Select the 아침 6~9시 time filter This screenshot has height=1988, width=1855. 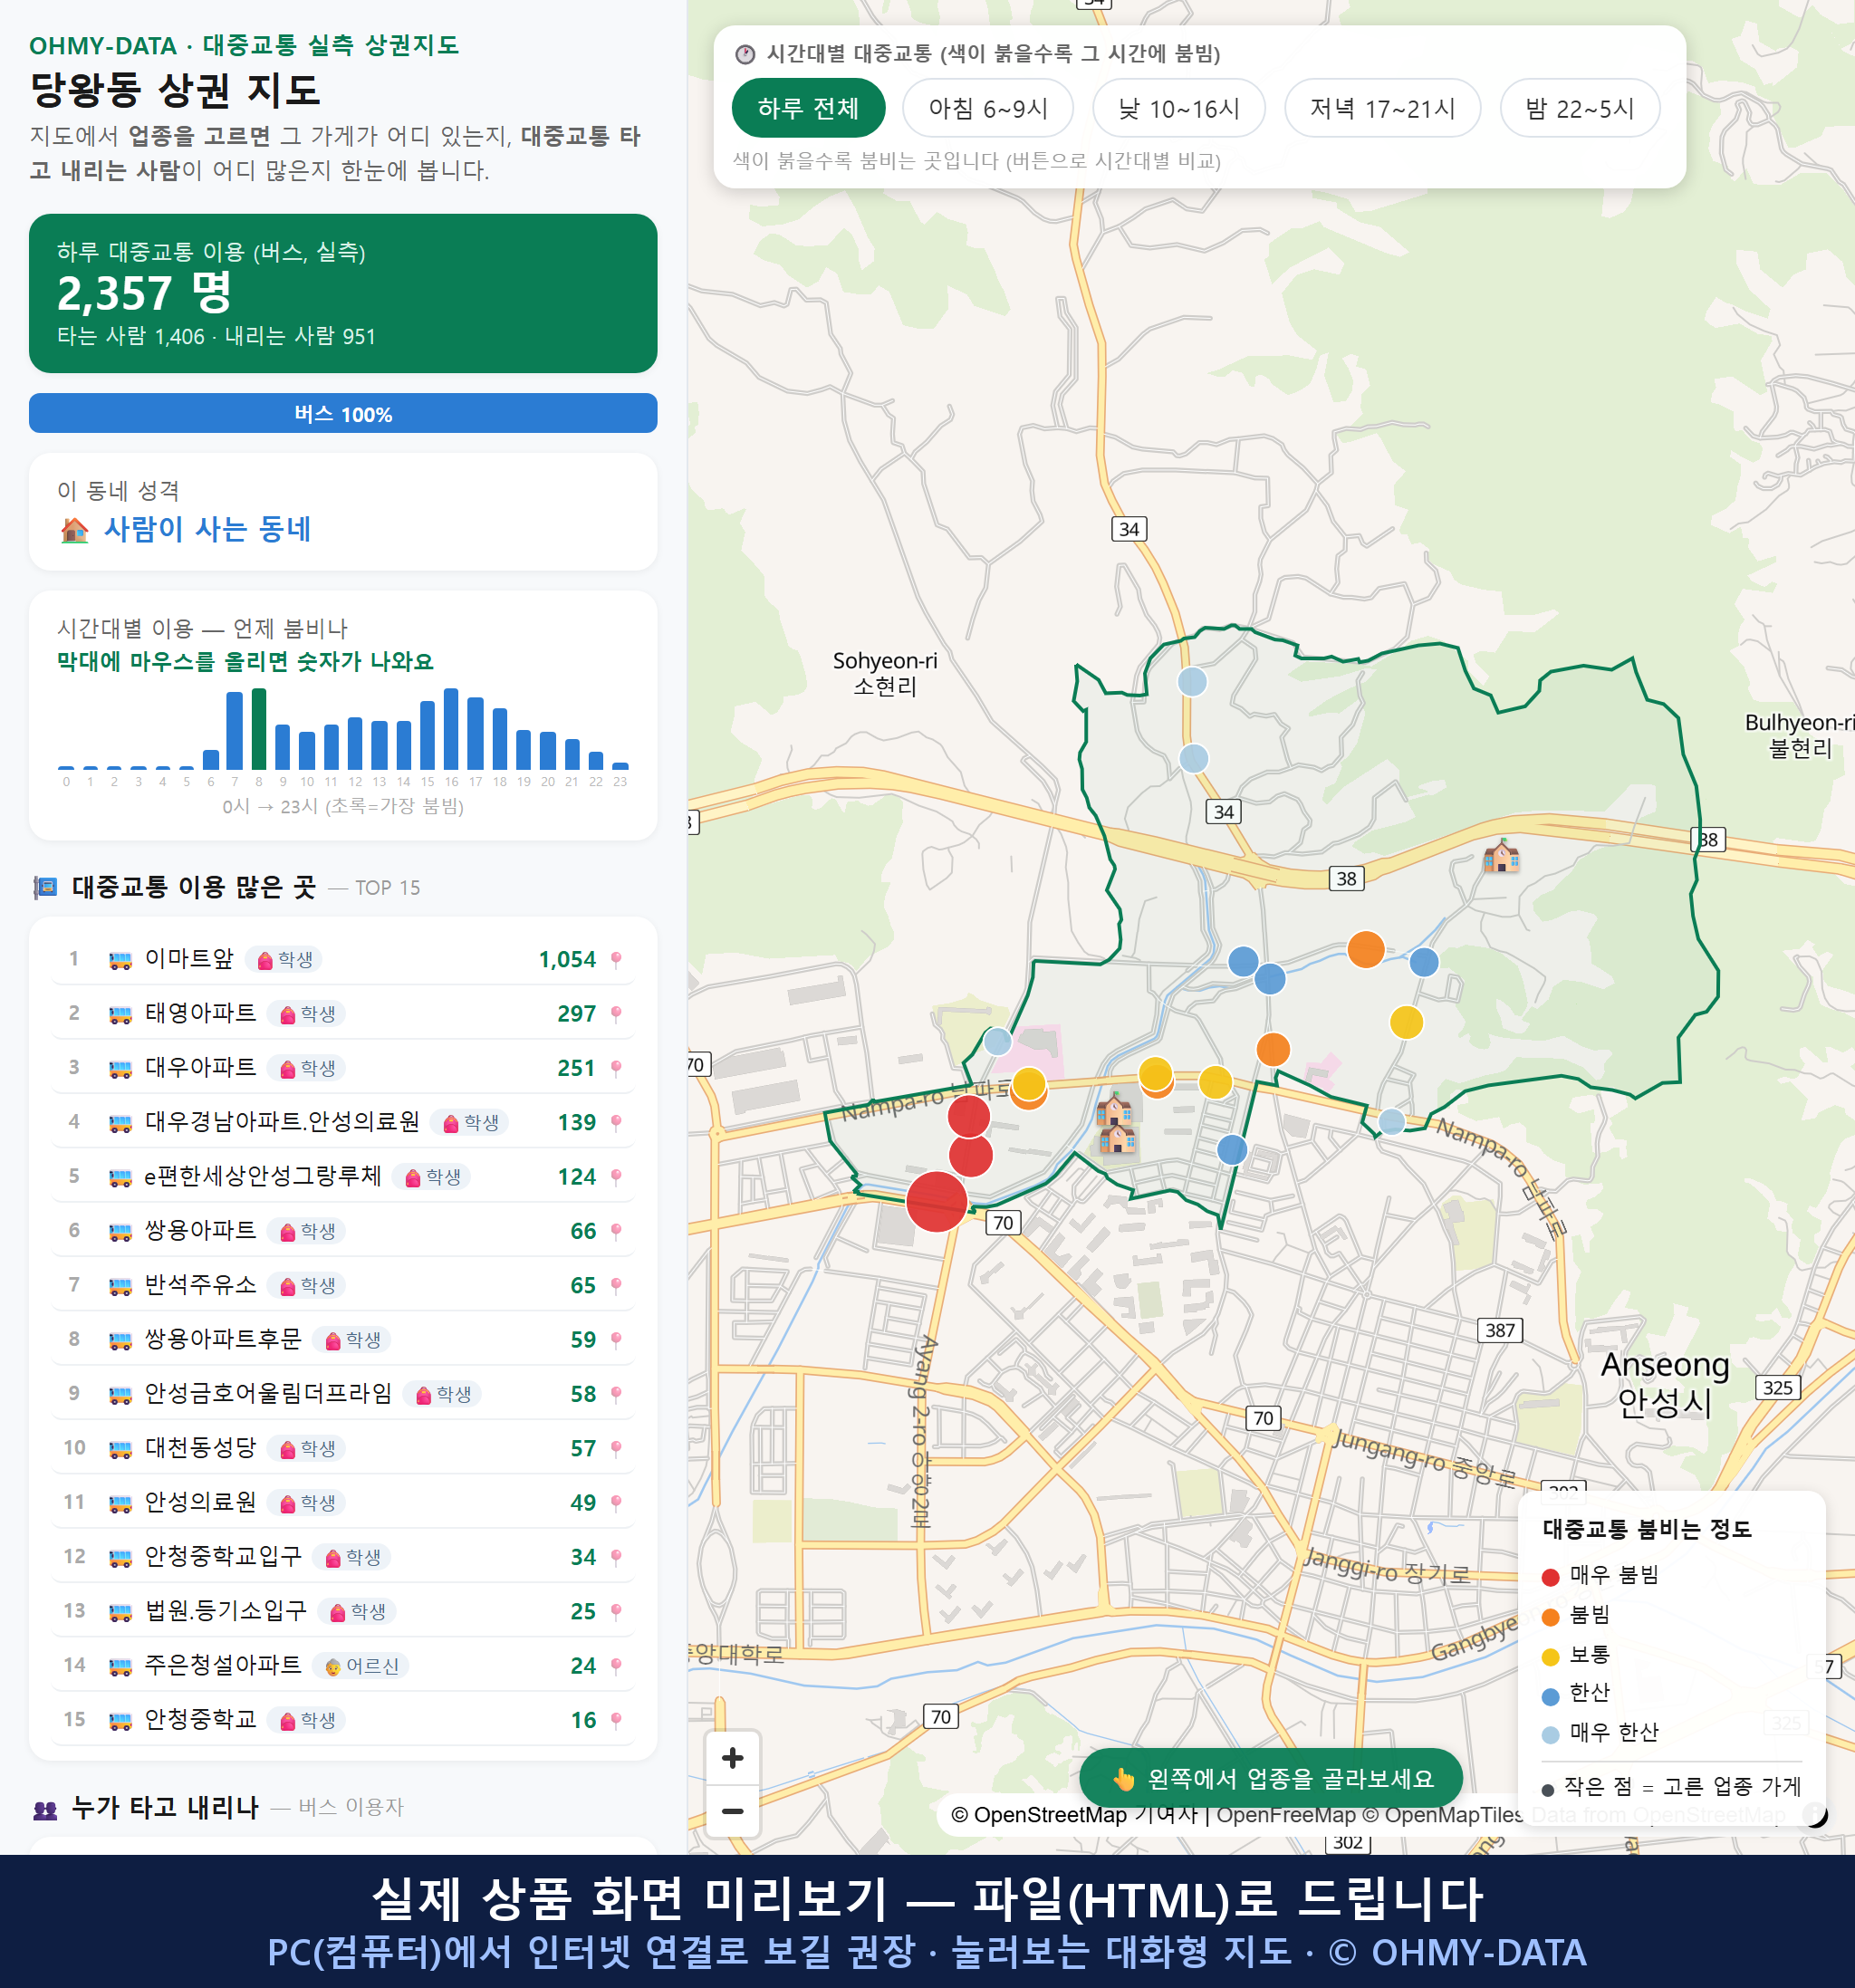pos(988,108)
